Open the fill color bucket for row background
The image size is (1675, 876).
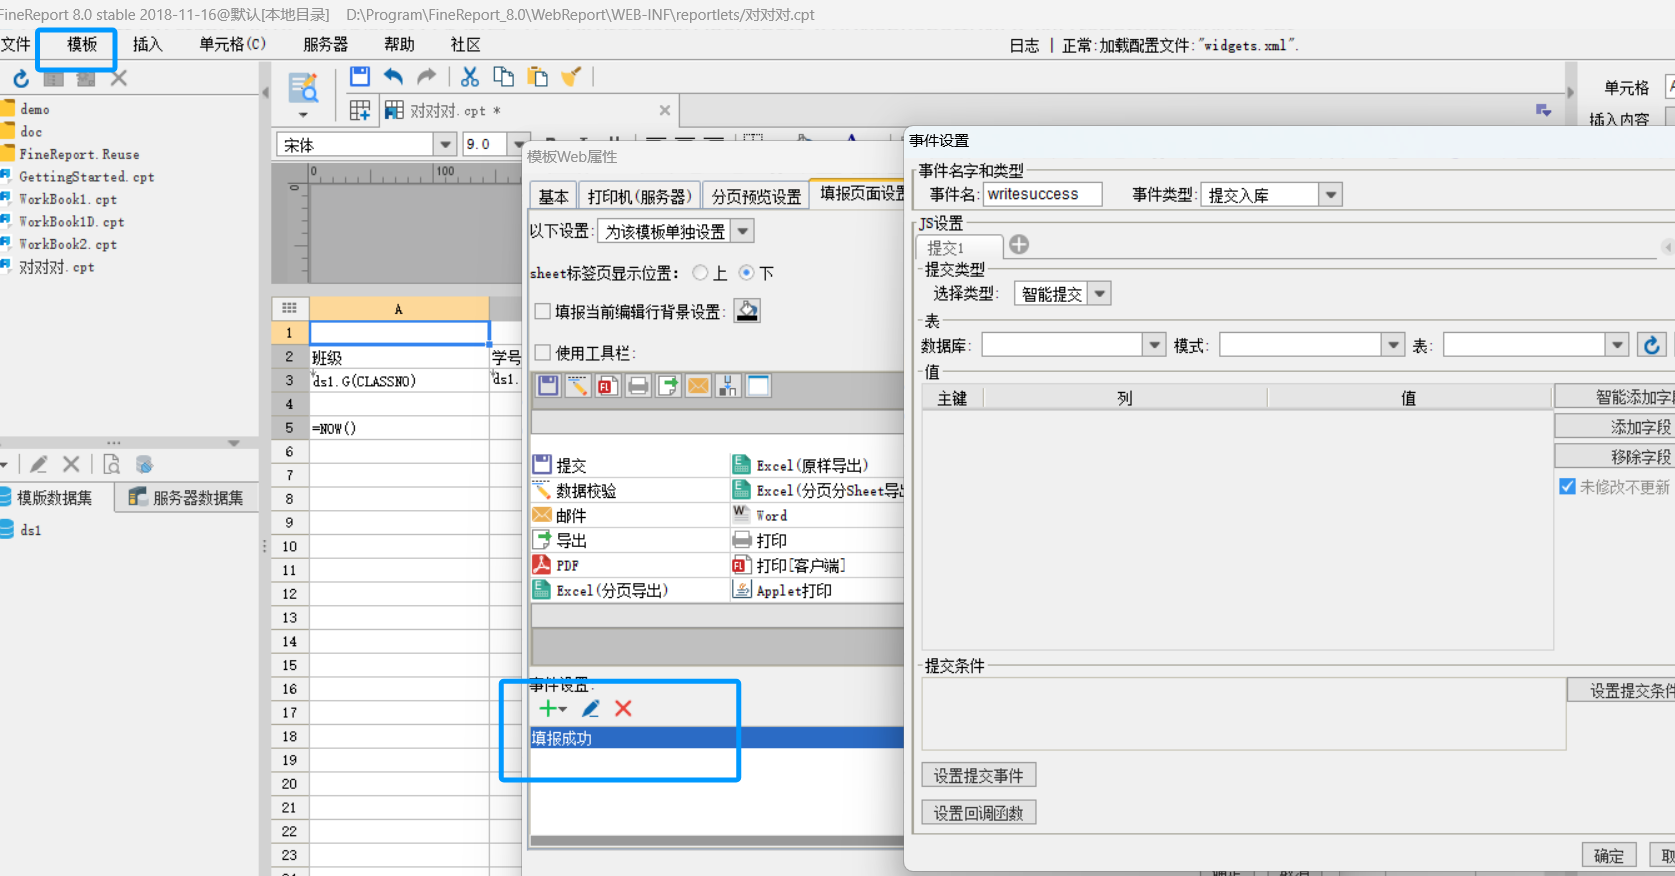pyautogui.click(x=747, y=311)
